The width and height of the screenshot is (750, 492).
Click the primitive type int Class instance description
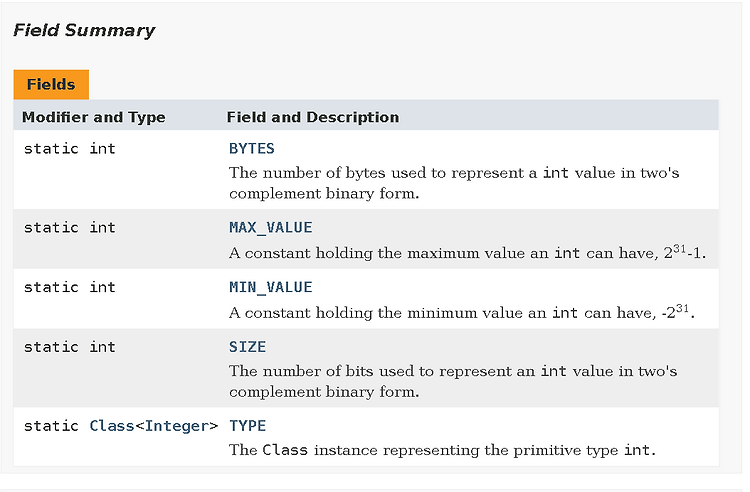[x=442, y=450]
